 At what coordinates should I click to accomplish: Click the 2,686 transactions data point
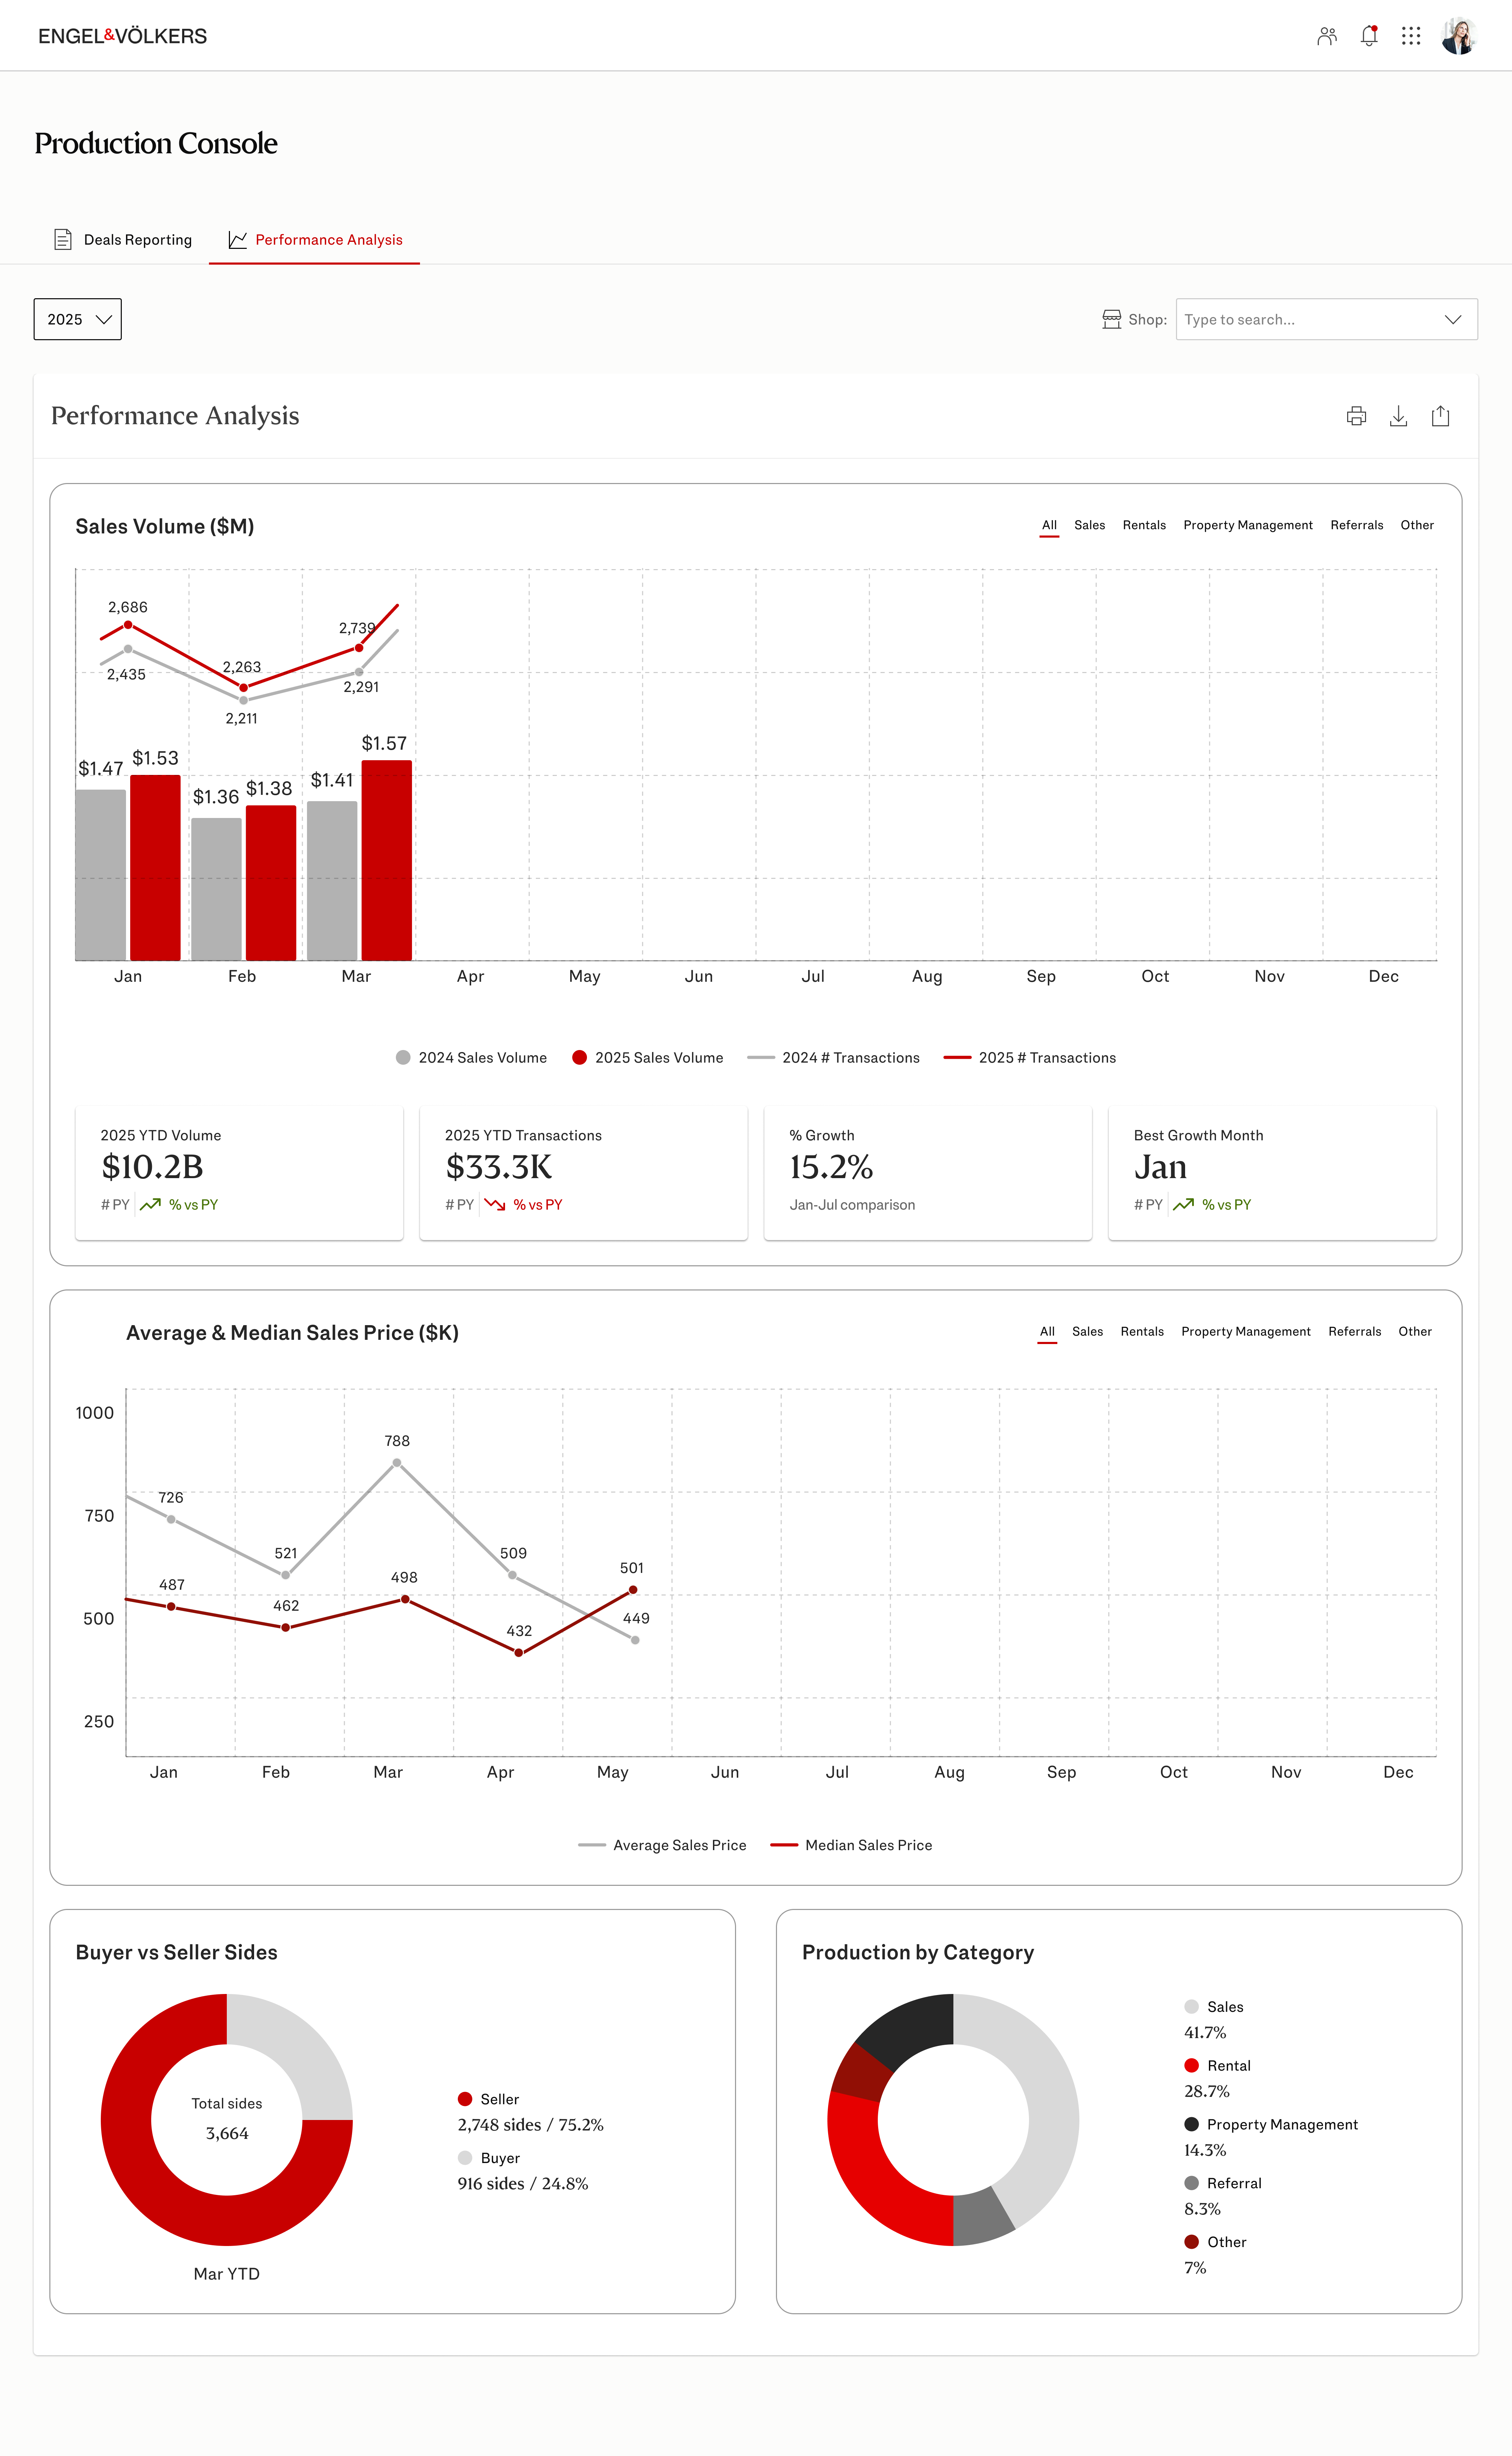[x=128, y=625]
